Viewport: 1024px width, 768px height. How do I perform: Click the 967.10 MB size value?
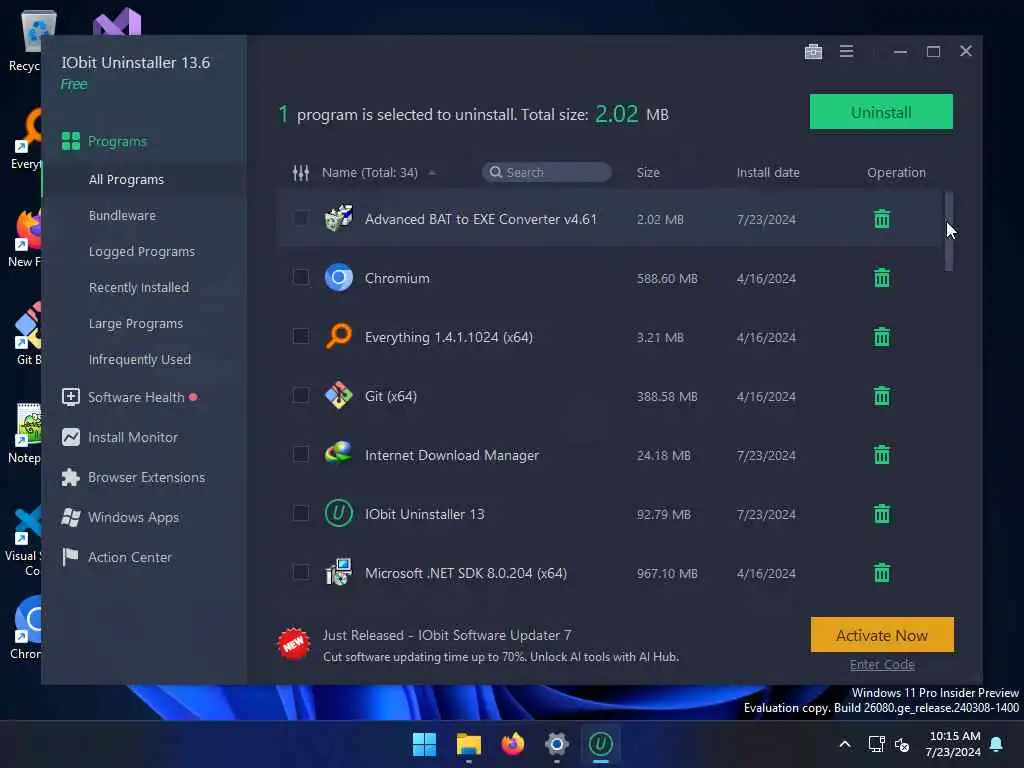point(667,573)
